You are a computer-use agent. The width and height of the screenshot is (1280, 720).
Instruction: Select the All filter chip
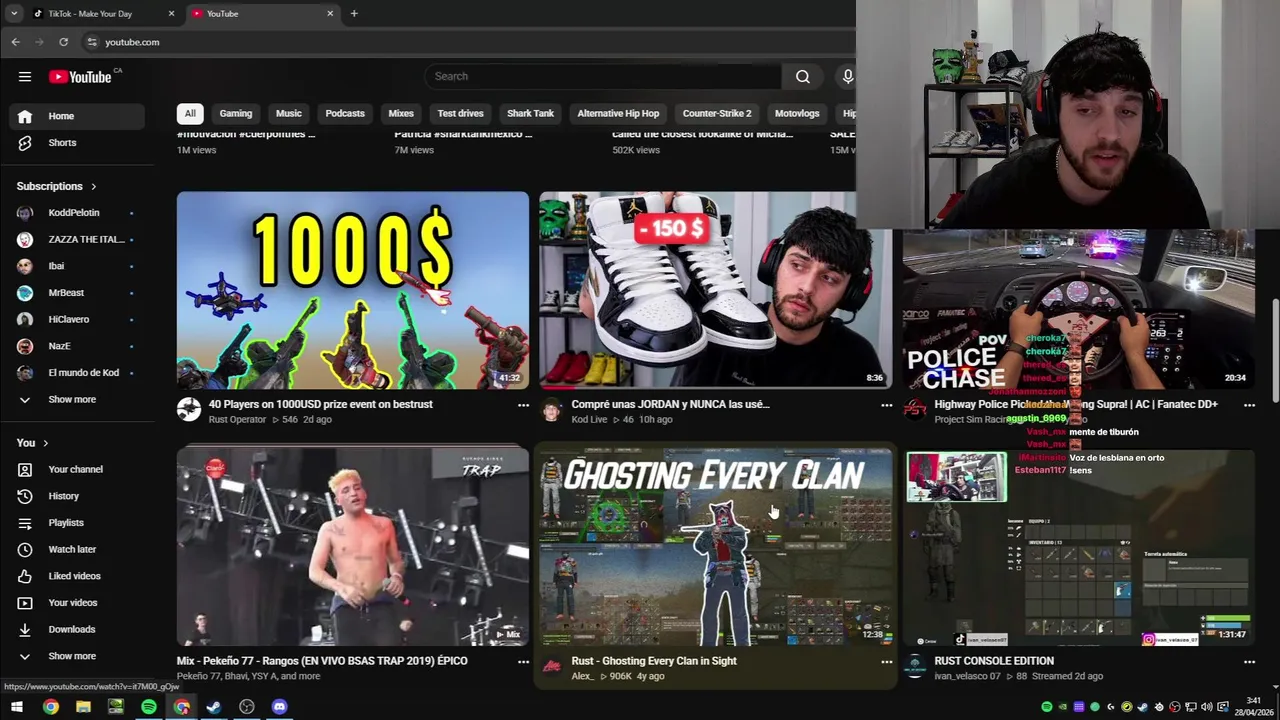[x=190, y=114]
